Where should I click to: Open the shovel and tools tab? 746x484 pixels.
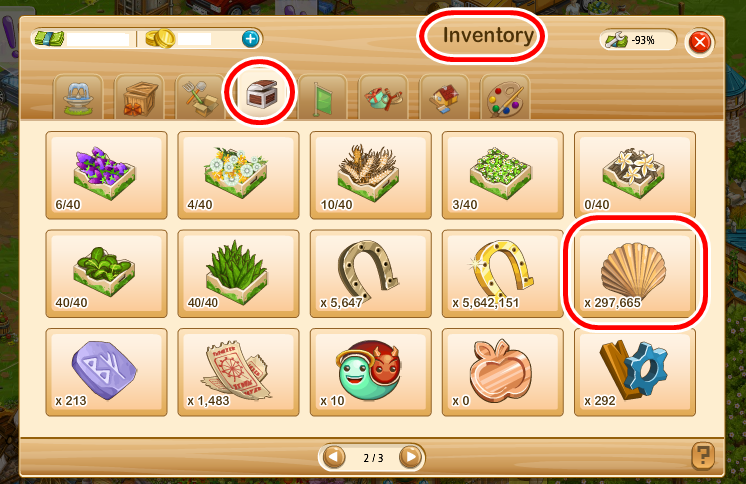tap(200, 97)
